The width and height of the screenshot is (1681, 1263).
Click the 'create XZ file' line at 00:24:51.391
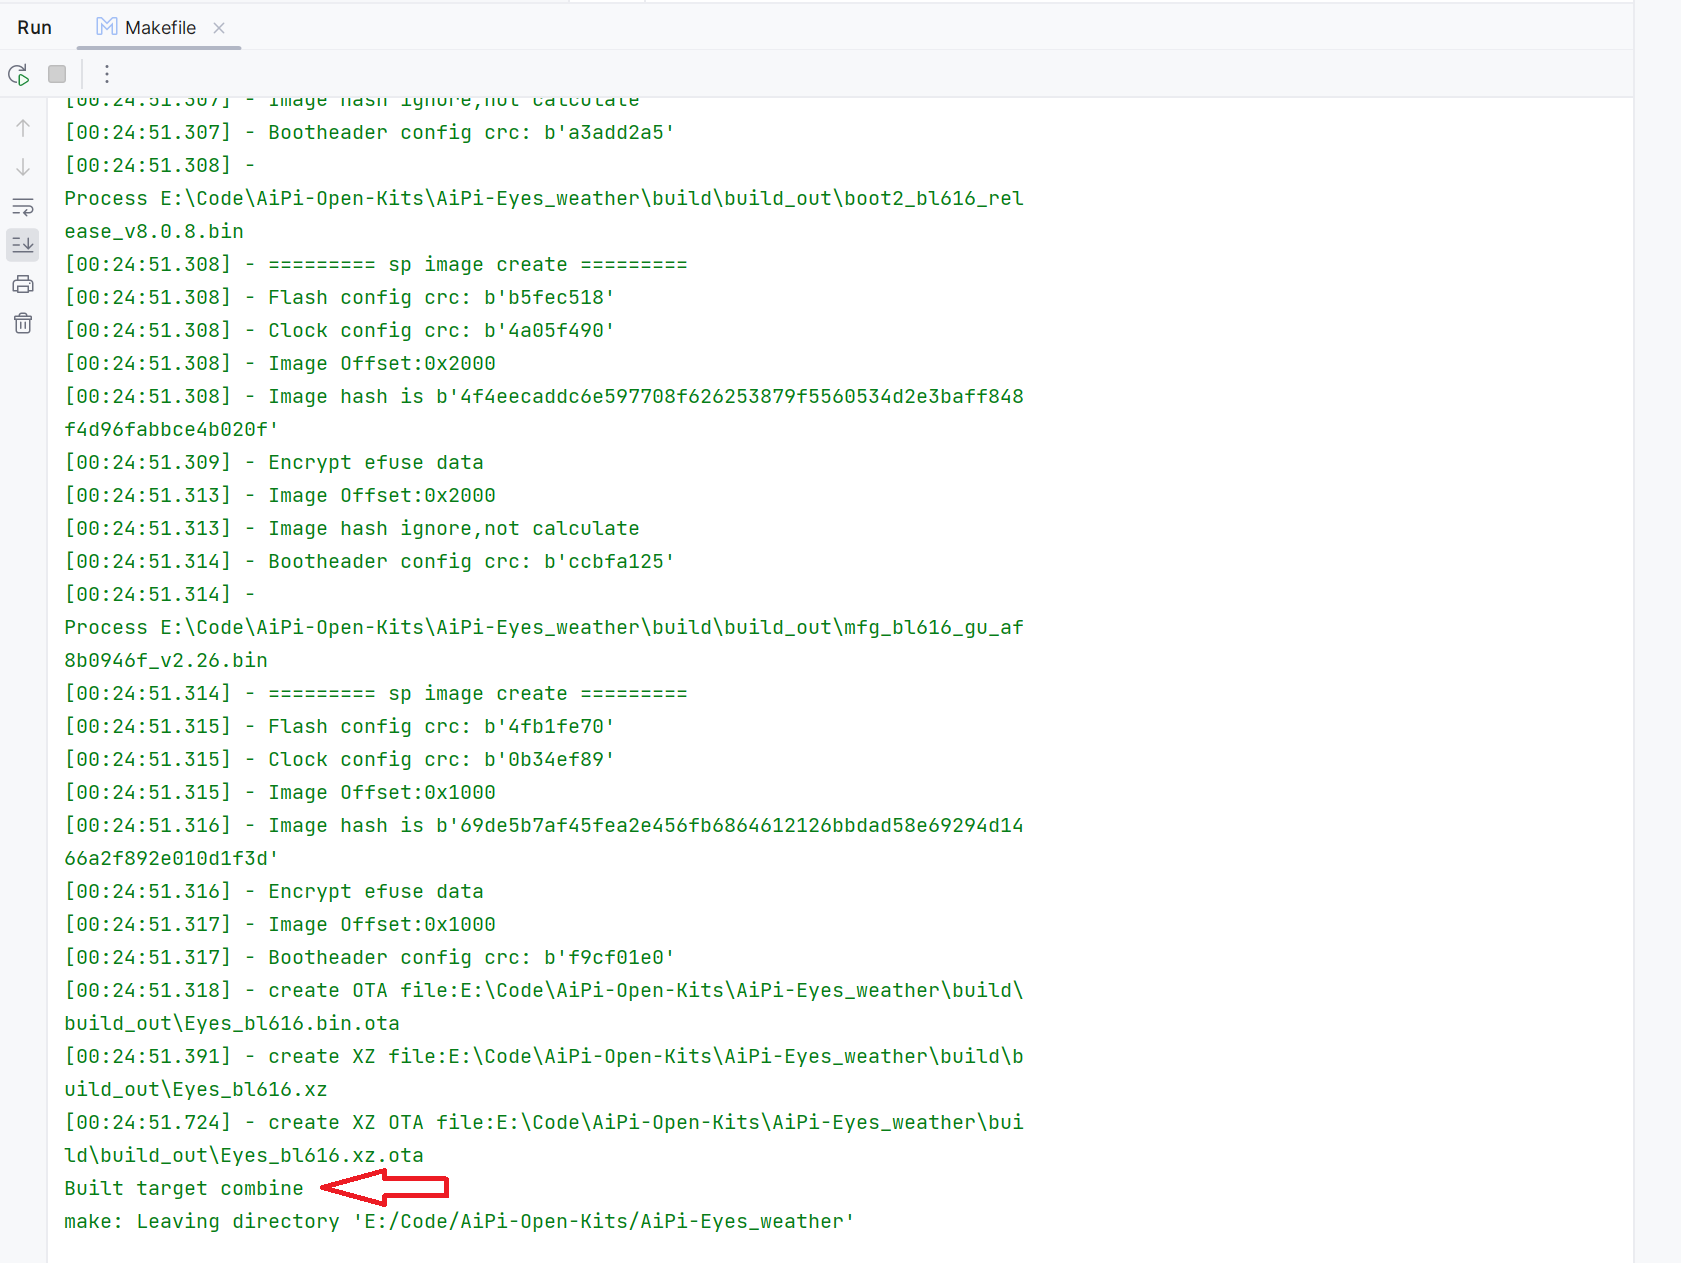[x=544, y=1056]
